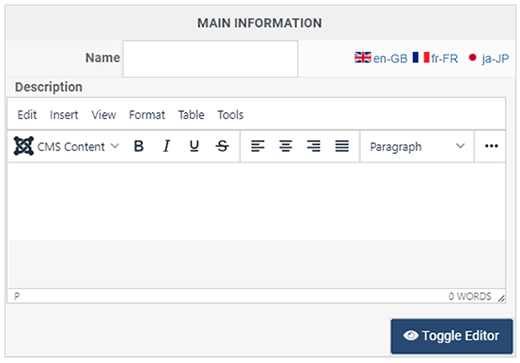Show more toolbar options with ellipsis
Image resolution: width=520 pixels, height=363 pixels.
[x=491, y=146]
